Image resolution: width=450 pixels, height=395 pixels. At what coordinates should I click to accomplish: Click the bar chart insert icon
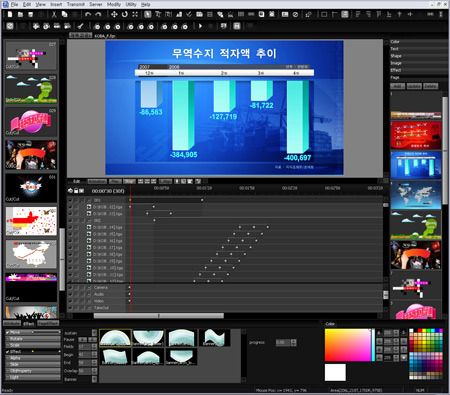click(x=179, y=14)
